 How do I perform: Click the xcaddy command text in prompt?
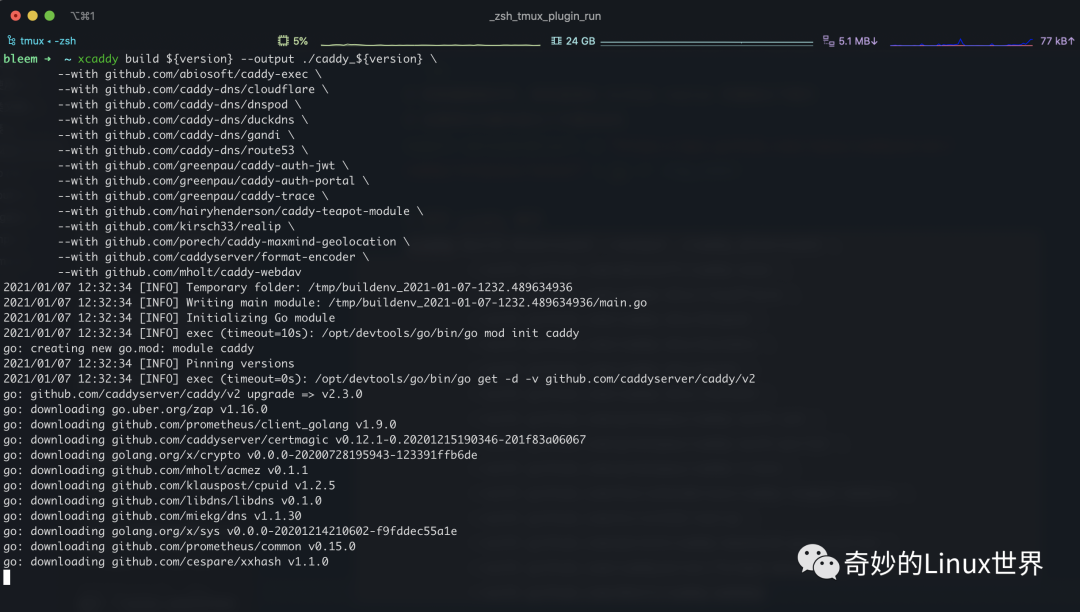point(96,58)
